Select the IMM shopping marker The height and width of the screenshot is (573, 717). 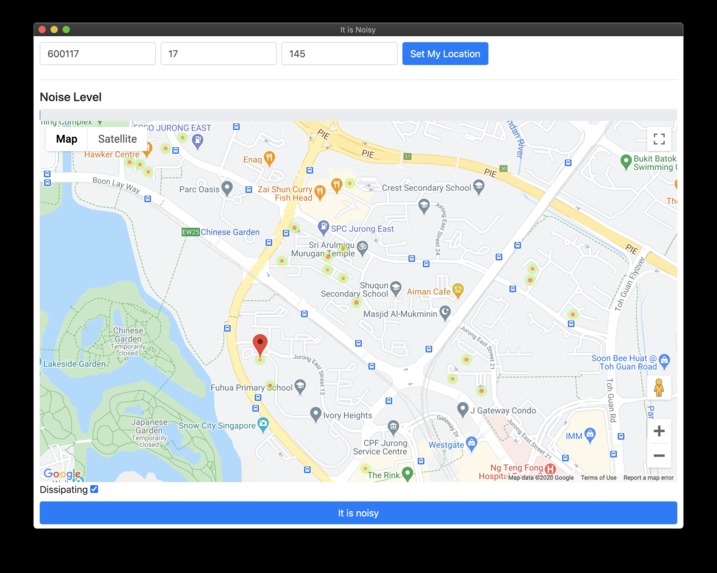coord(590,435)
